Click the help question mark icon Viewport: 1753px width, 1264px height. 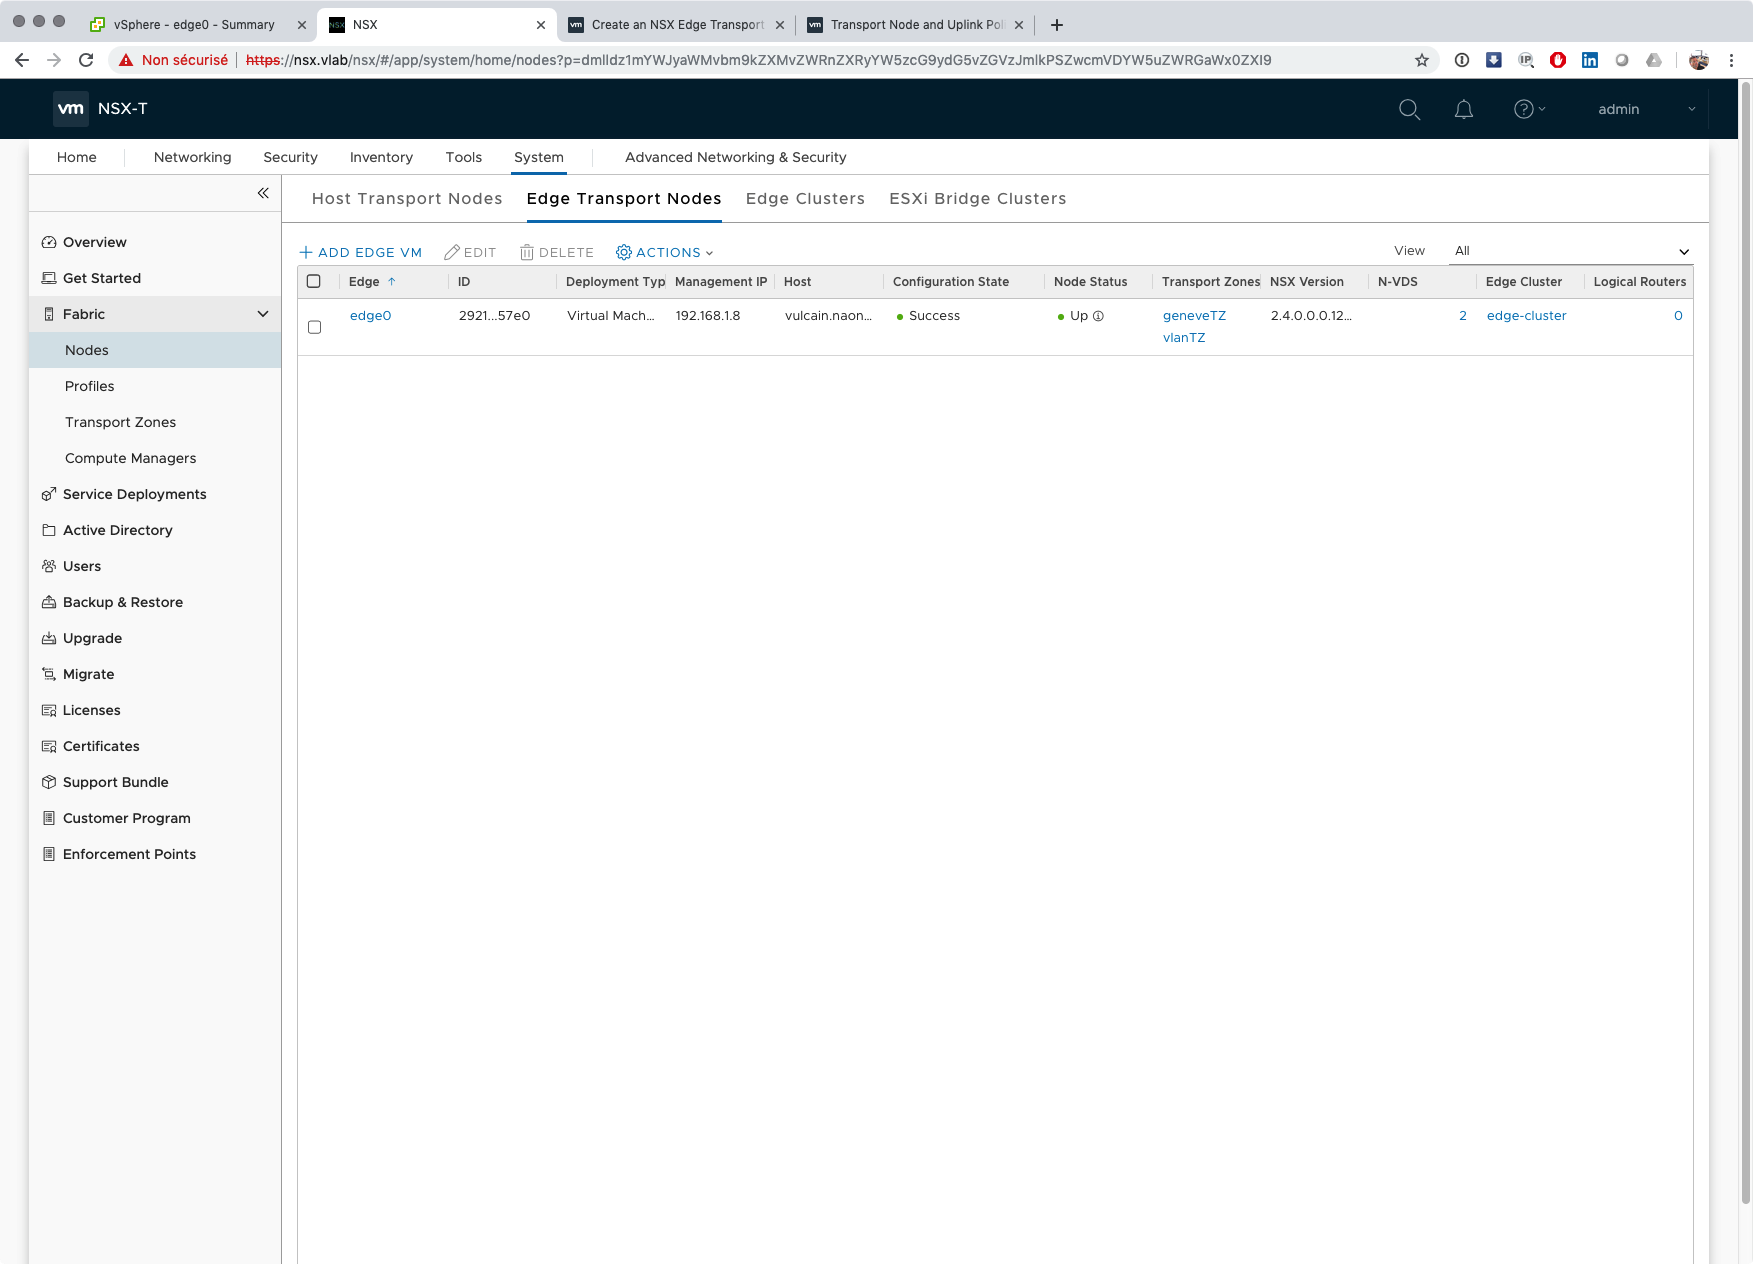[1523, 109]
